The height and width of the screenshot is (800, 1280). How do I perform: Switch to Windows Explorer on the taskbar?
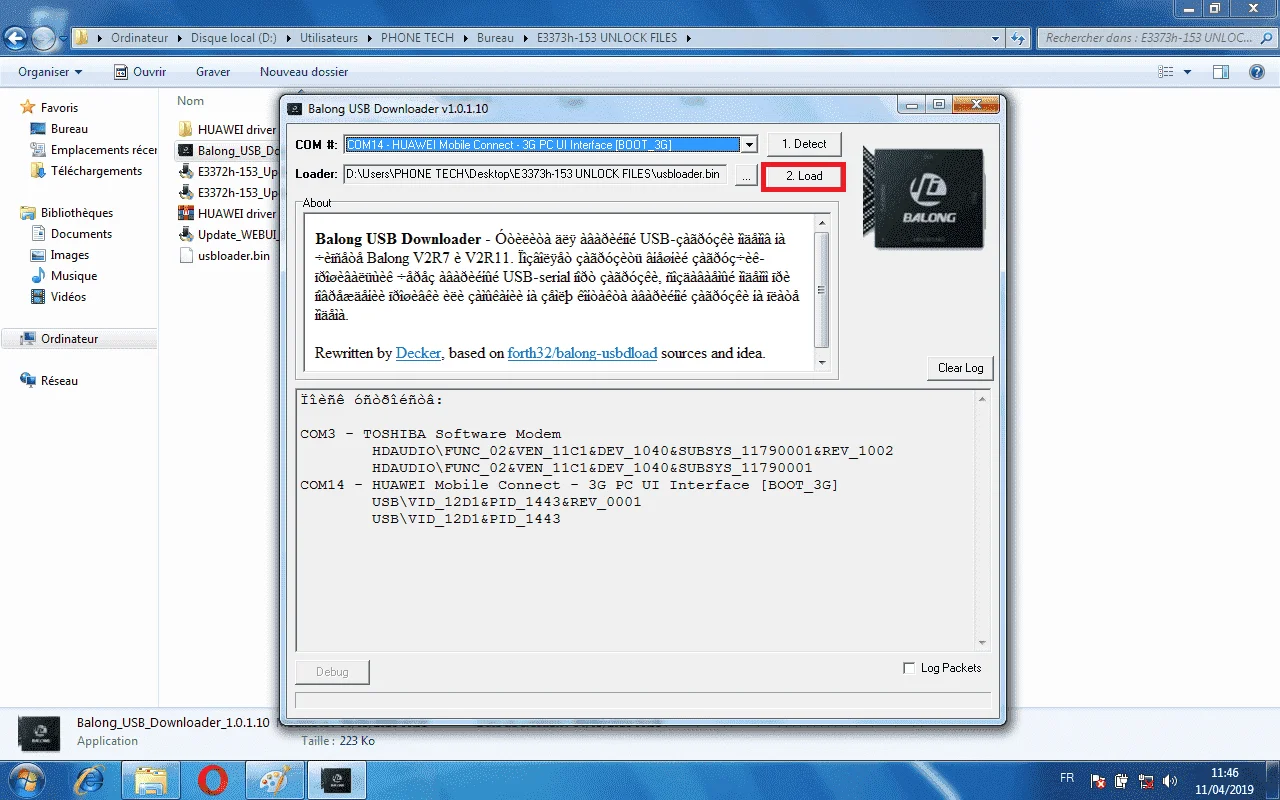(x=150, y=779)
